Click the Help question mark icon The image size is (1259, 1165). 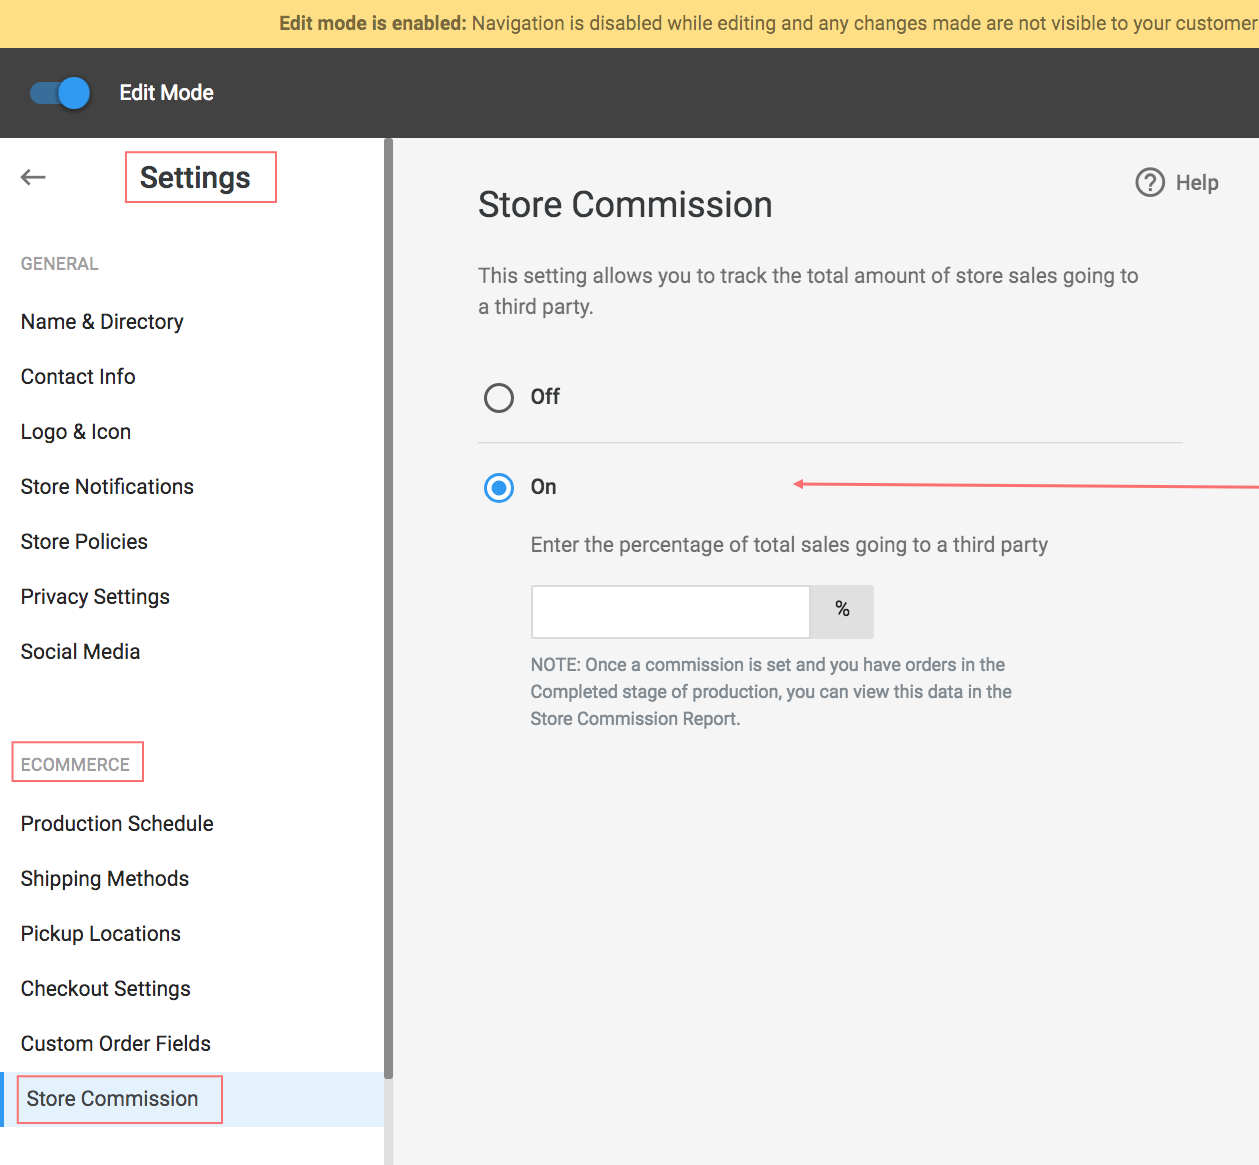click(x=1150, y=183)
